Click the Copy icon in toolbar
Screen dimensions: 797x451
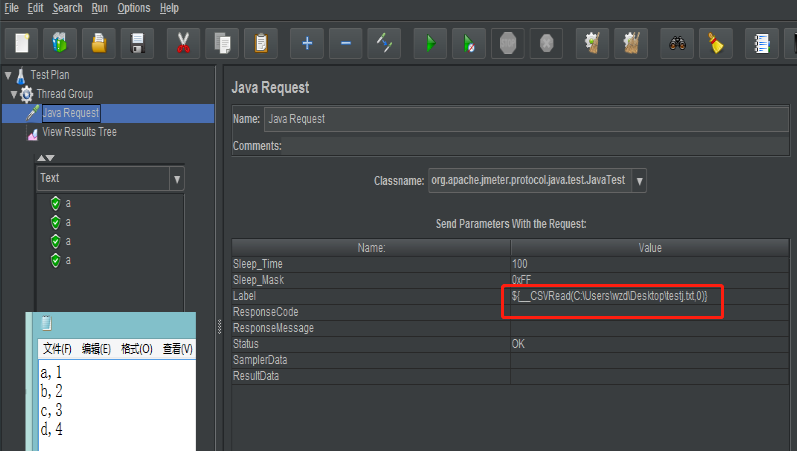[x=222, y=43]
